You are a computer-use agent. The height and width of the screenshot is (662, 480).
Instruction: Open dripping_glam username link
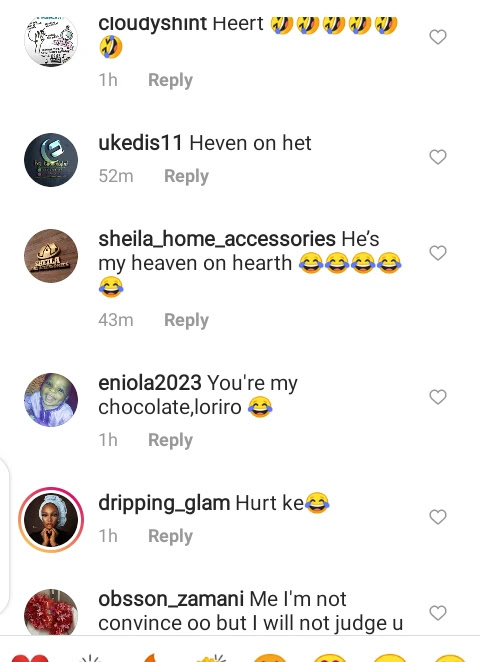pos(164,503)
